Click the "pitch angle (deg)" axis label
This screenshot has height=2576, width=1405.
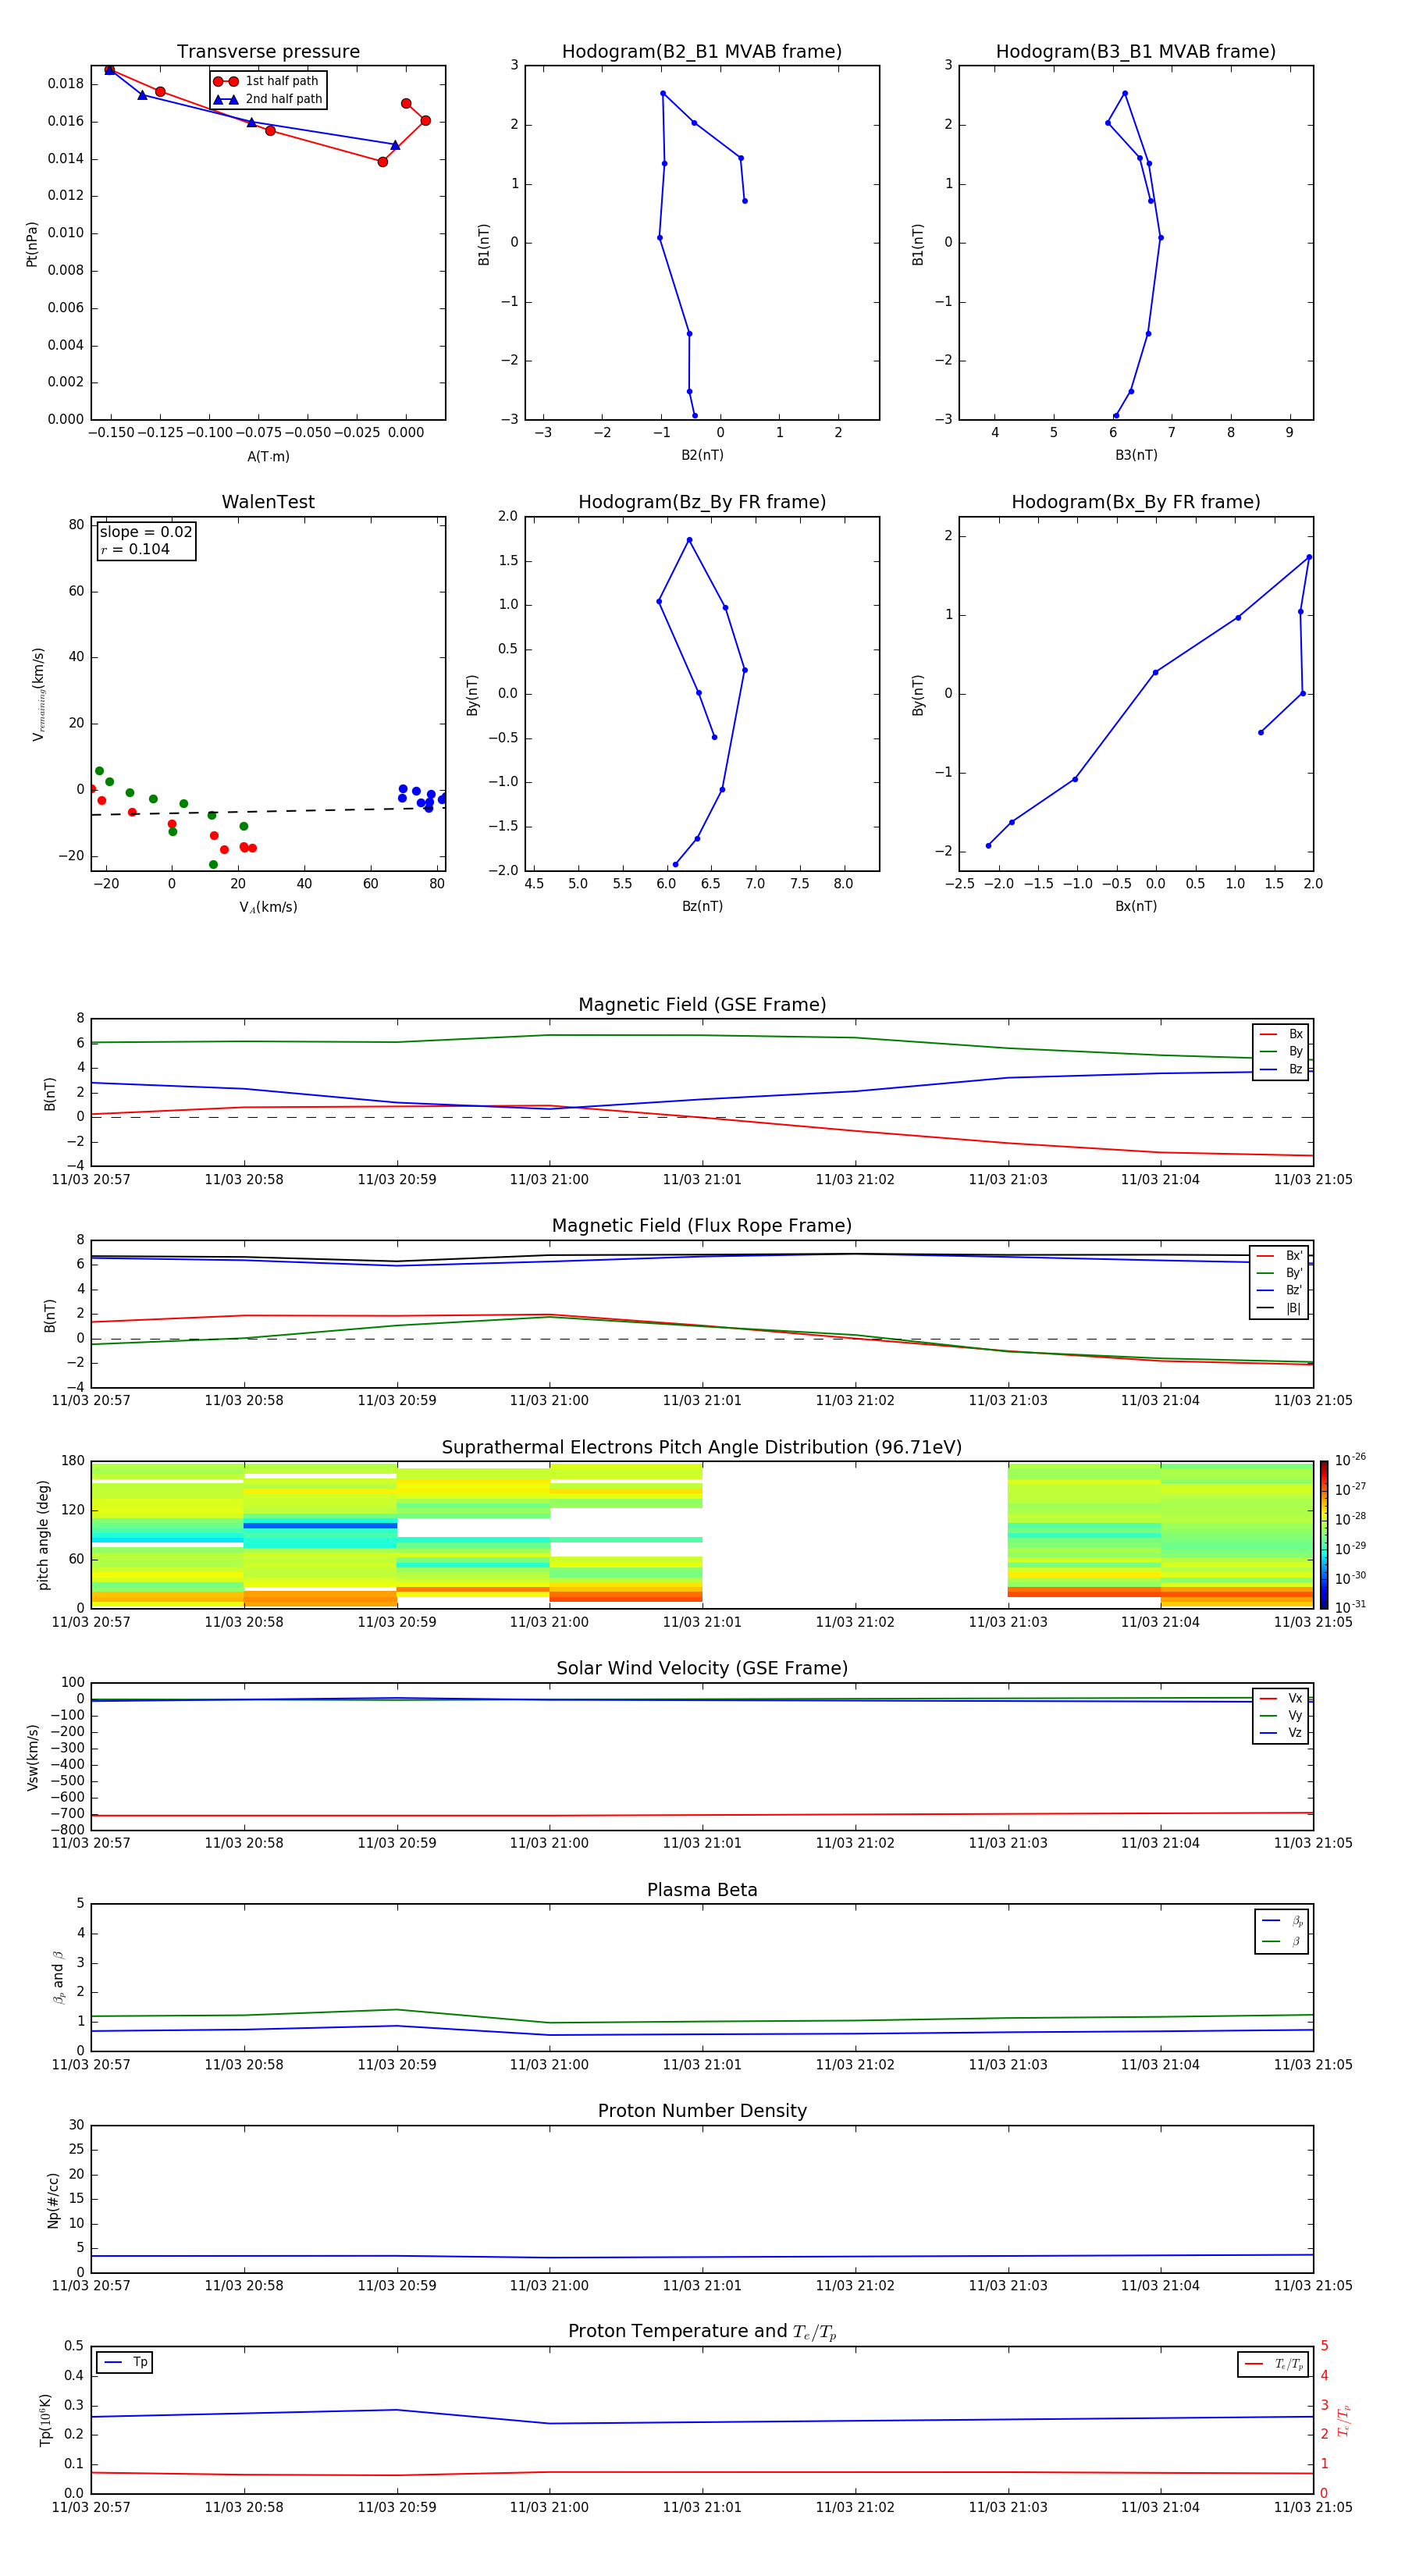[43, 1535]
